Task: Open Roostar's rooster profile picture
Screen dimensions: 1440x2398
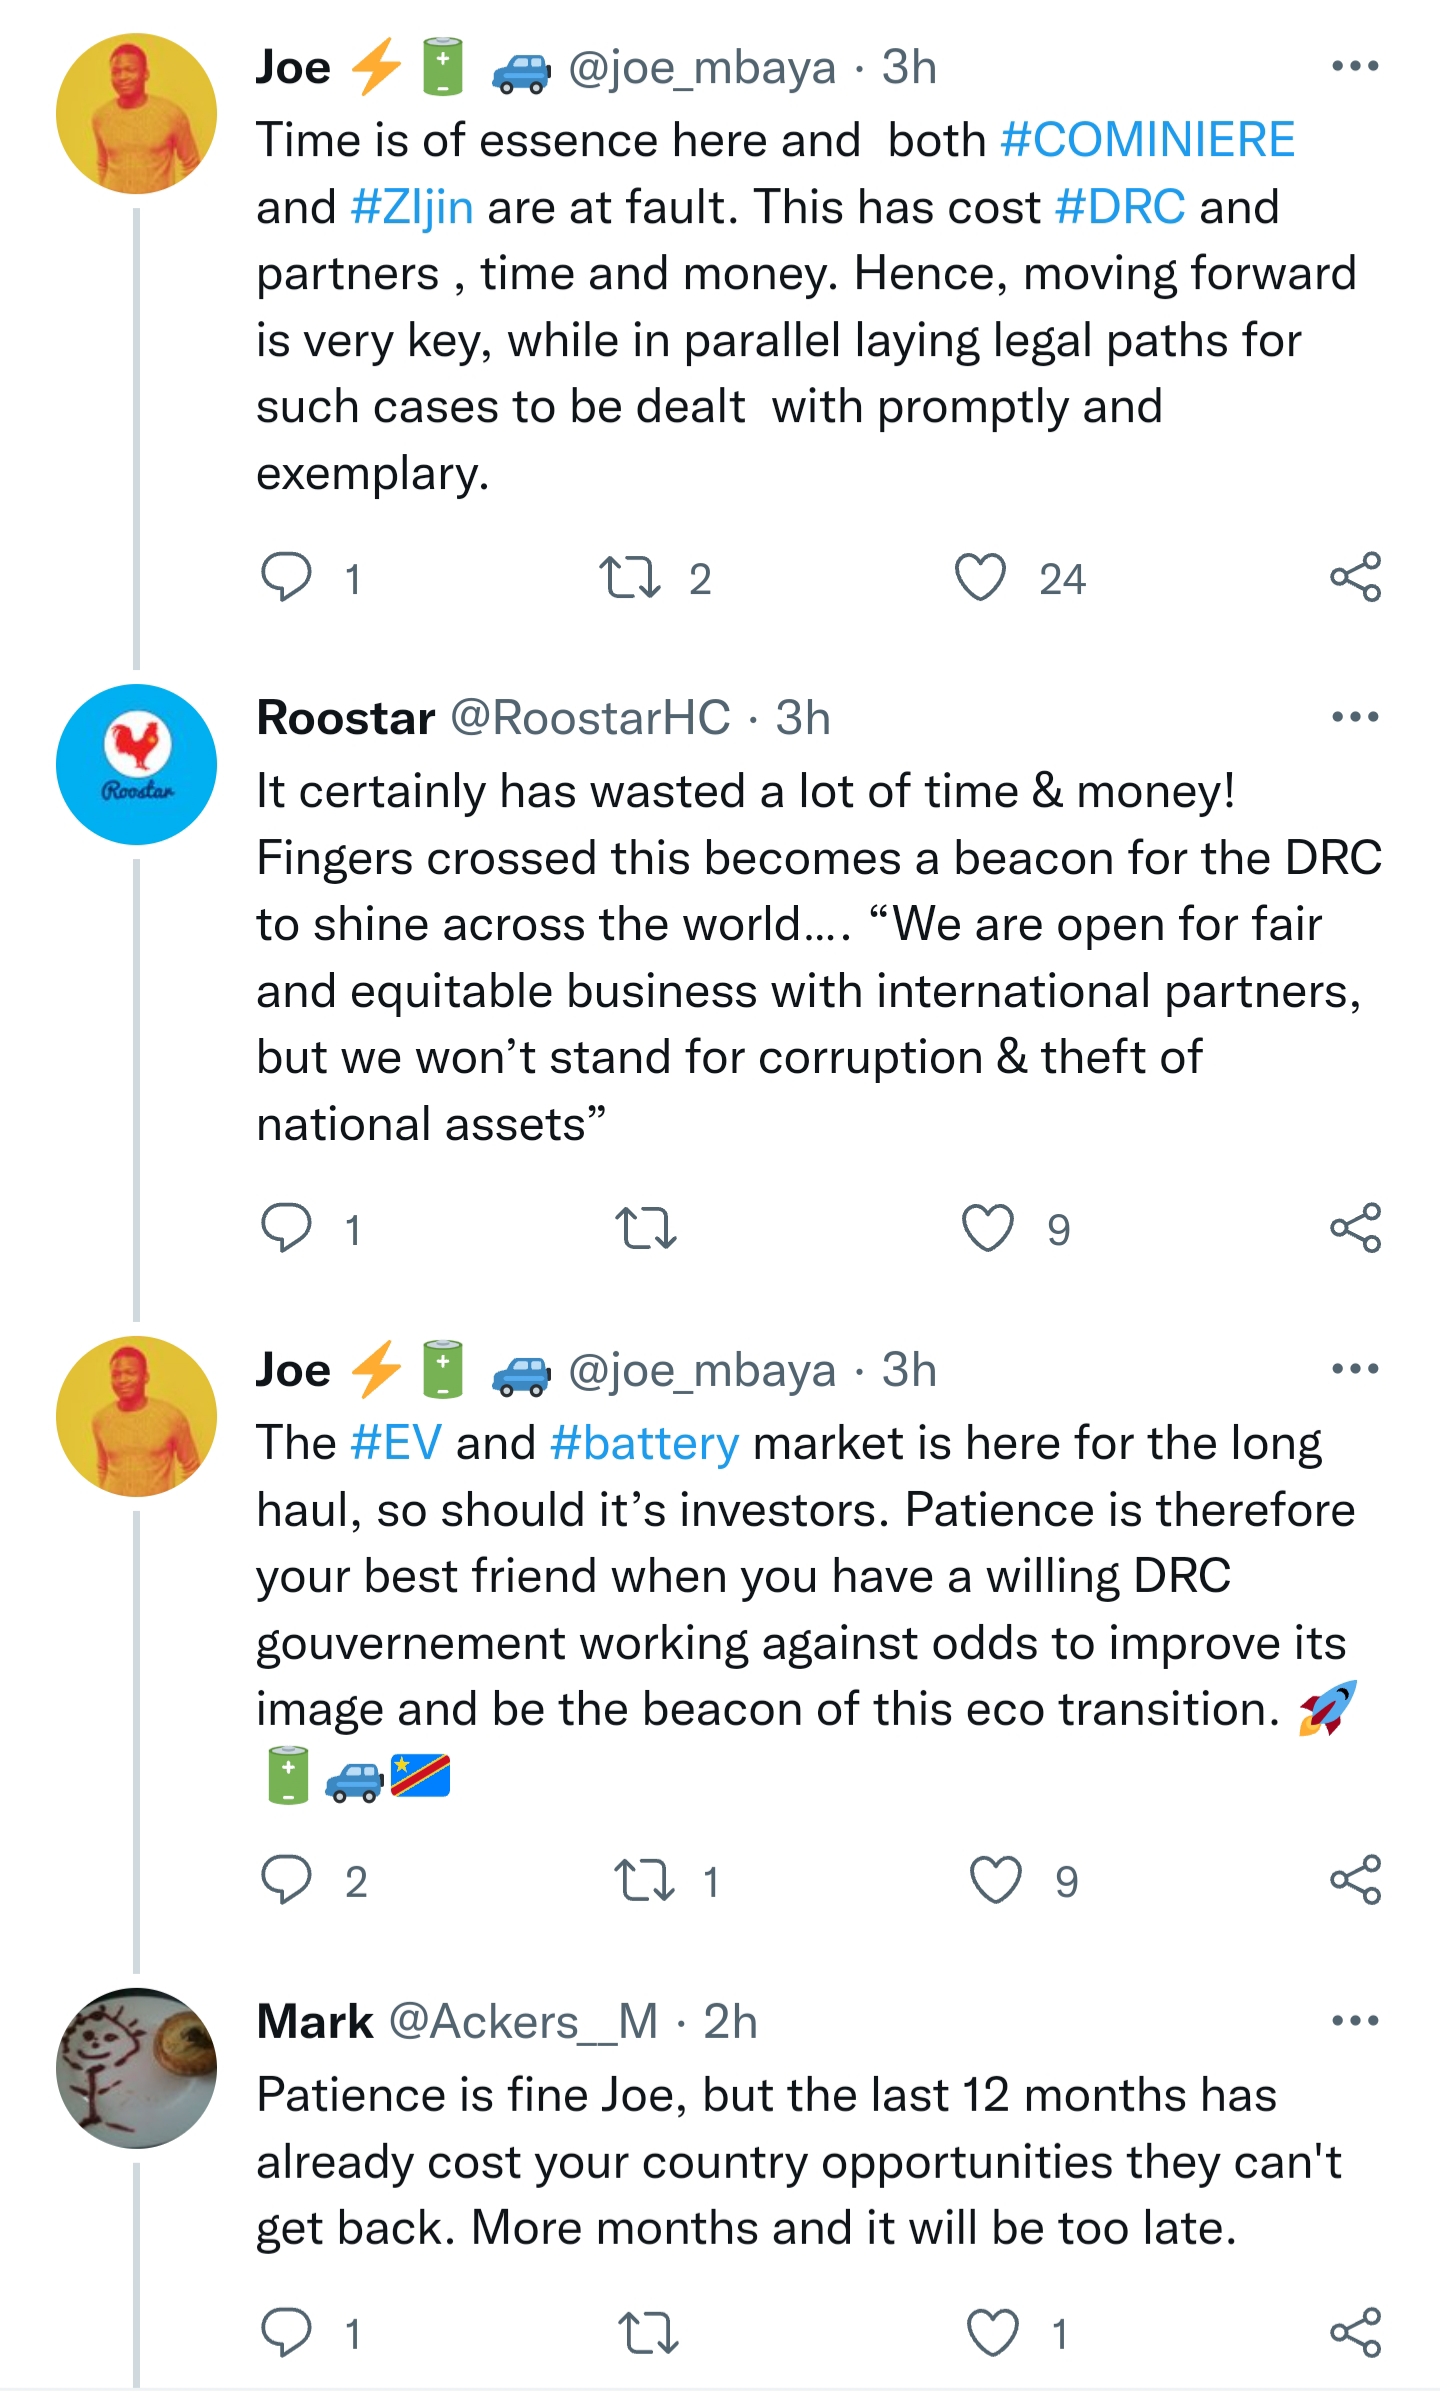Action: (x=137, y=765)
